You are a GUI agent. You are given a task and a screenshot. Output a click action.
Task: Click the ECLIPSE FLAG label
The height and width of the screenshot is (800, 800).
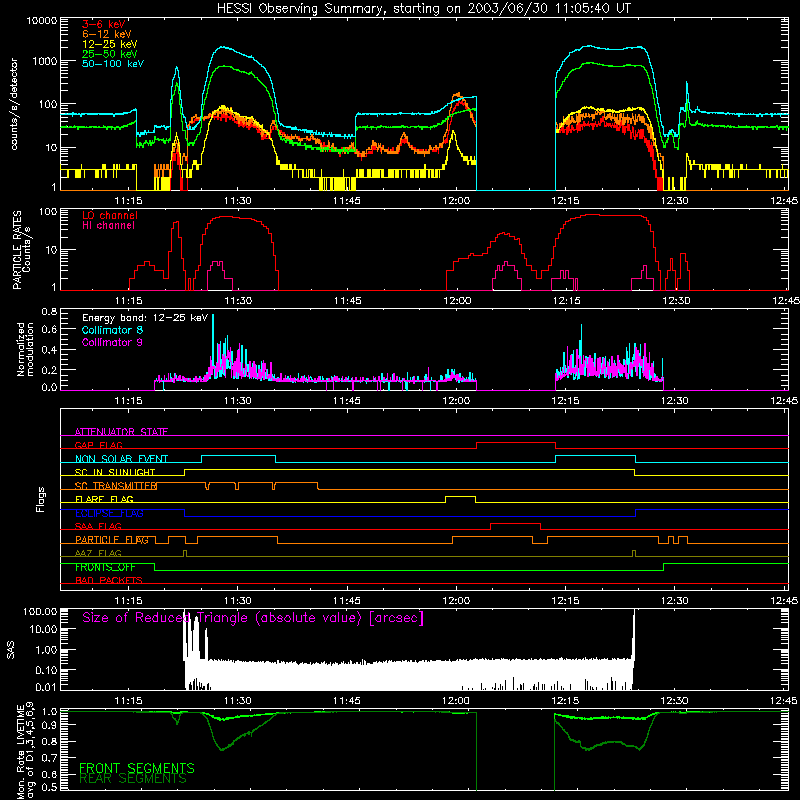tap(109, 513)
